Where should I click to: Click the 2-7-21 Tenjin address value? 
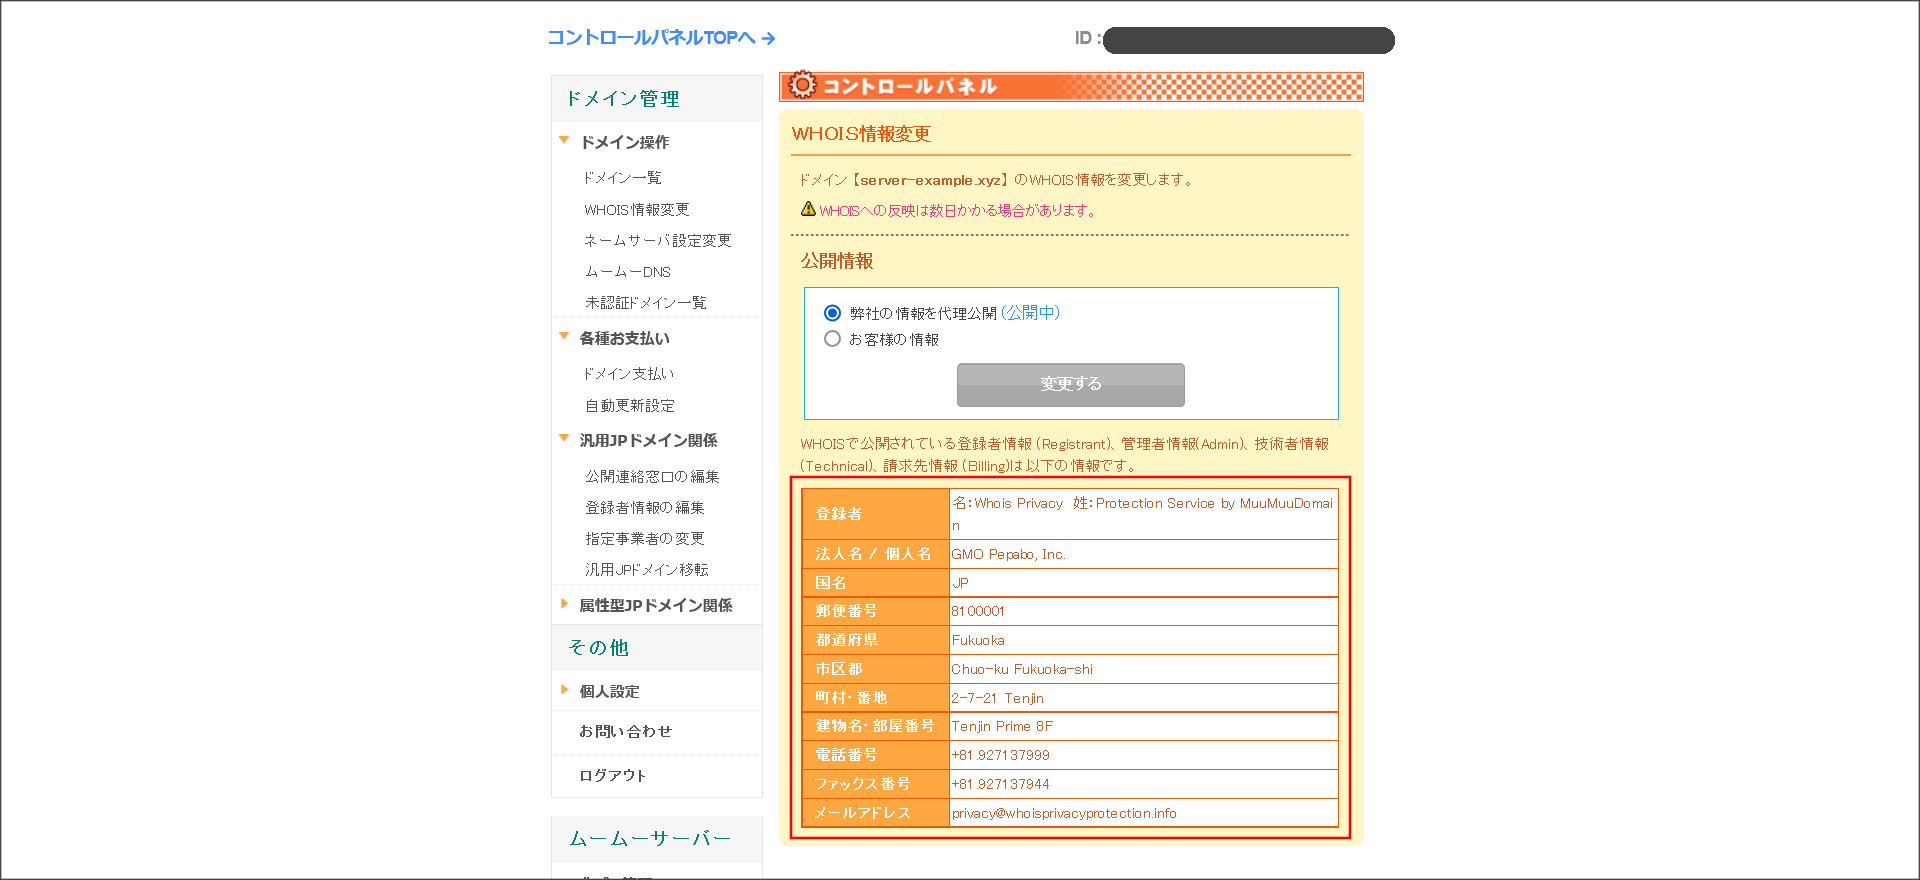[997, 698]
